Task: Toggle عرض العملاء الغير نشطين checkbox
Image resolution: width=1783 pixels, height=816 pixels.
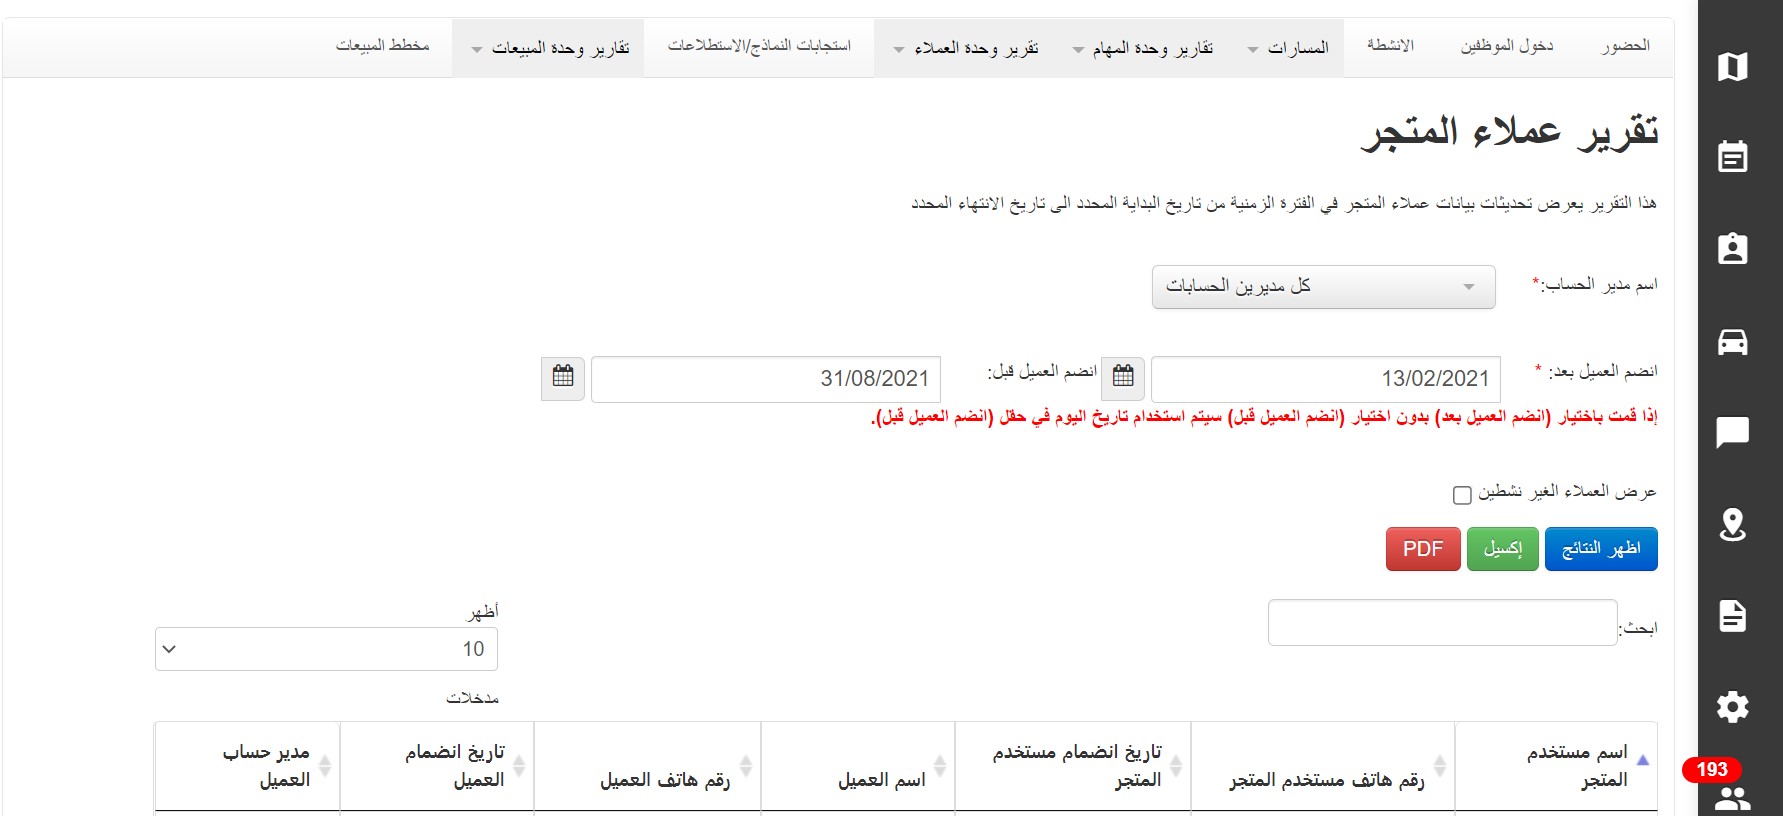Action: pos(1462,494)
